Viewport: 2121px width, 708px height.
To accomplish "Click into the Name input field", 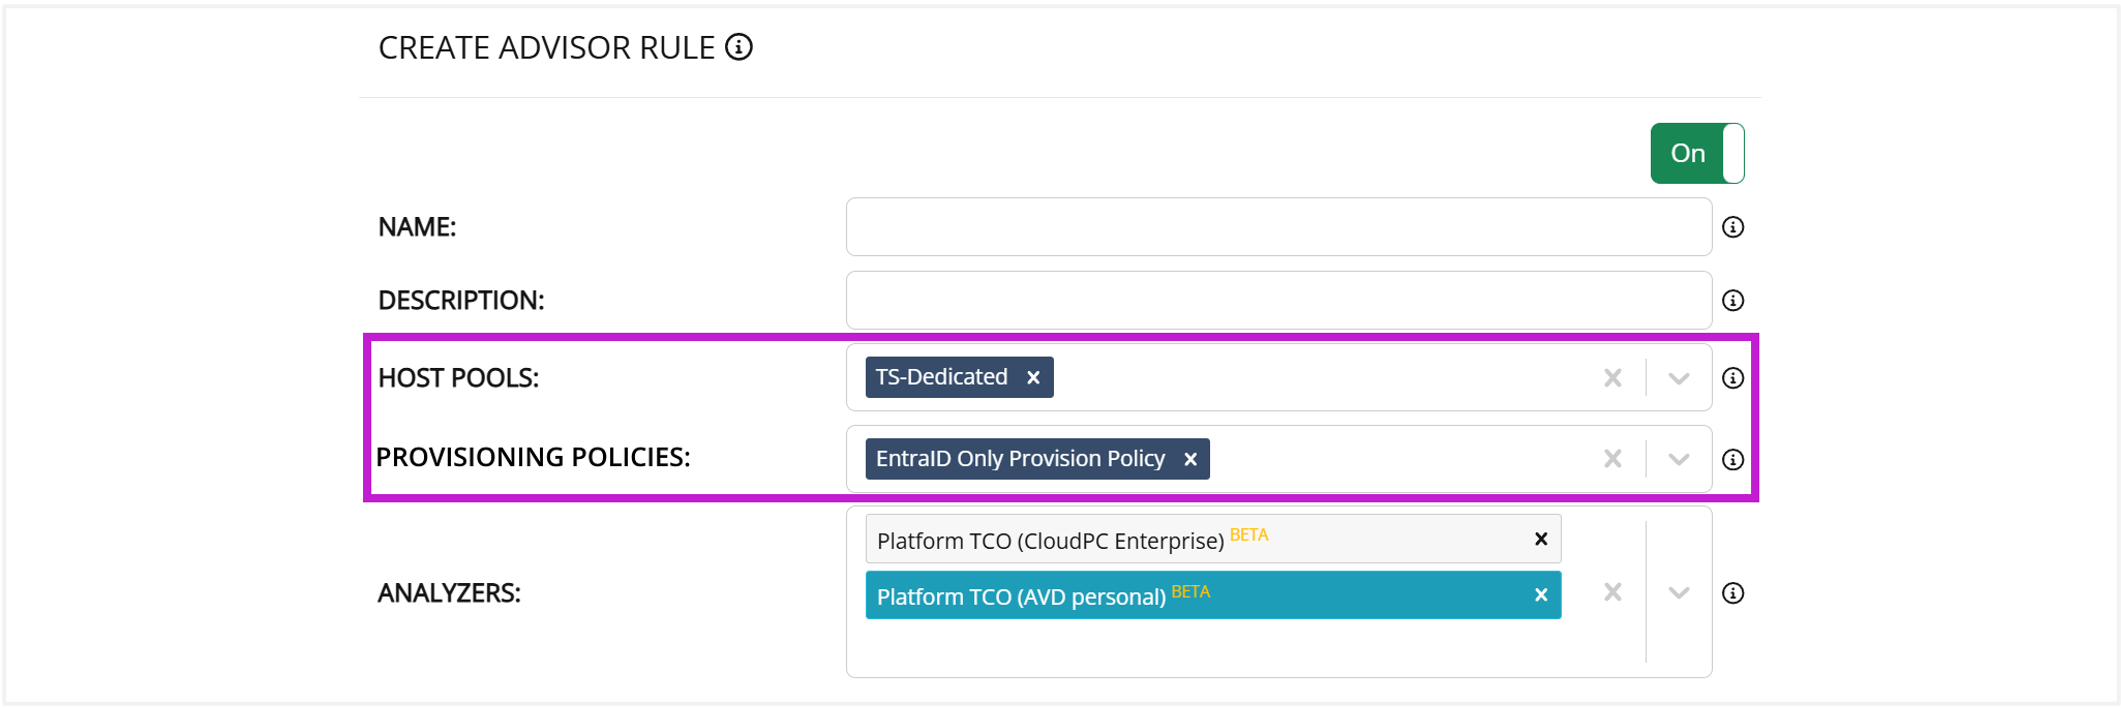I will [x=1278, y=227].
